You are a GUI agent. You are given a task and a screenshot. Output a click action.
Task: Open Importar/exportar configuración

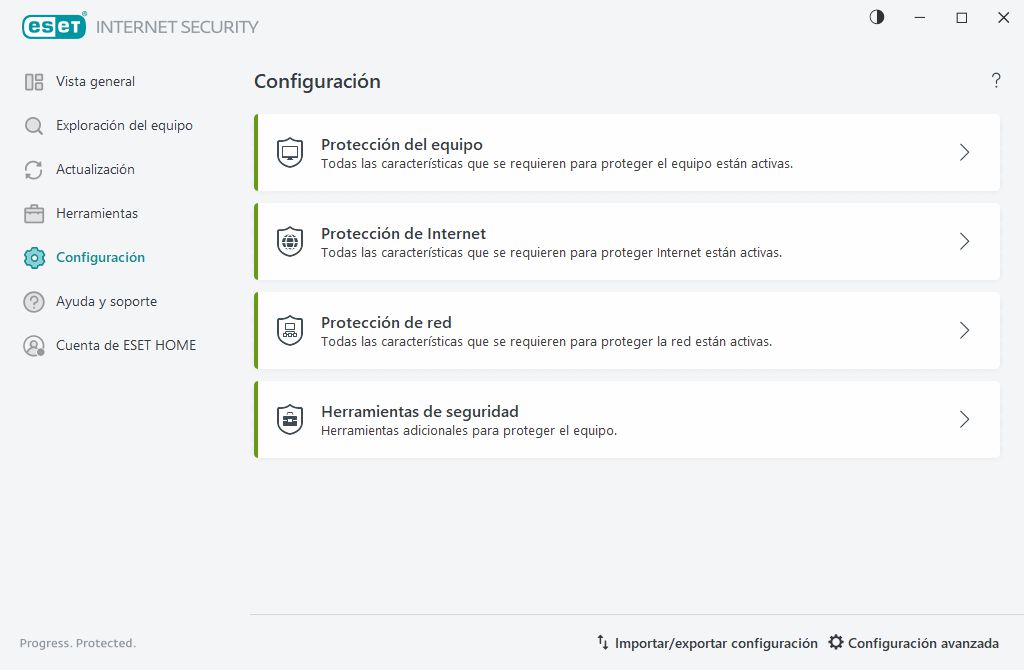pyautogui.click(x=714, y=643)
